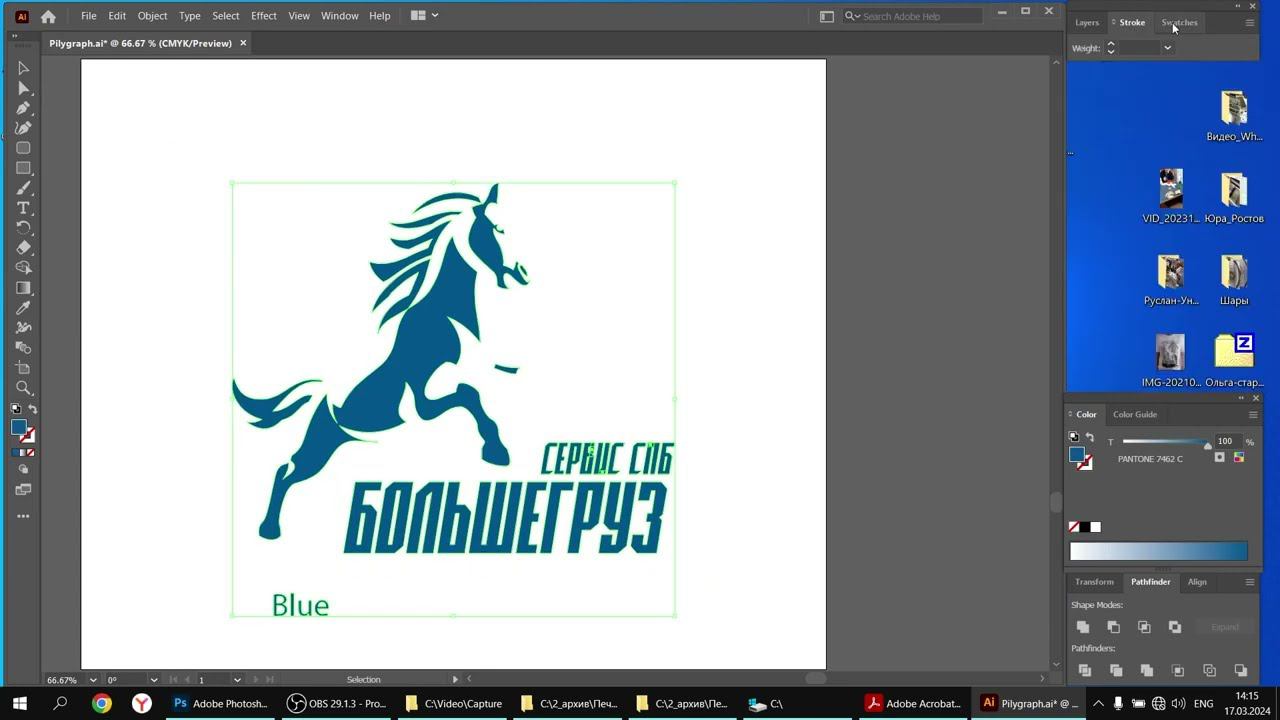Open the Effect menu

click(264, 16)
